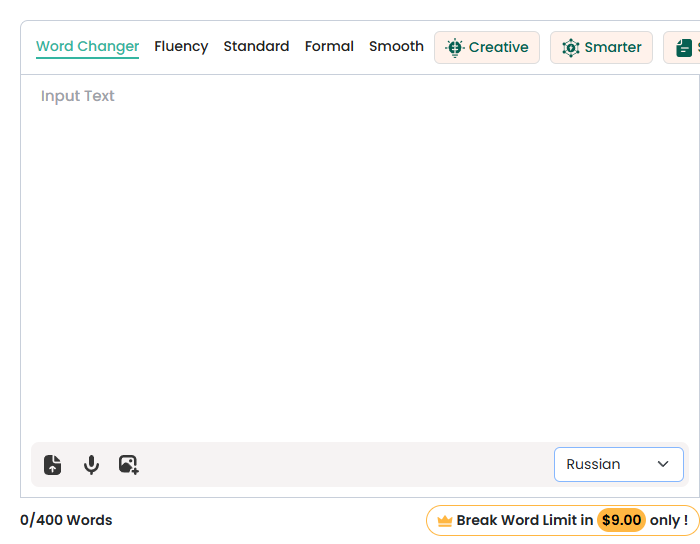This screenshot has width=700, height=544.
Task: Start voice input with microphone icon
Action: click(92, 465)
